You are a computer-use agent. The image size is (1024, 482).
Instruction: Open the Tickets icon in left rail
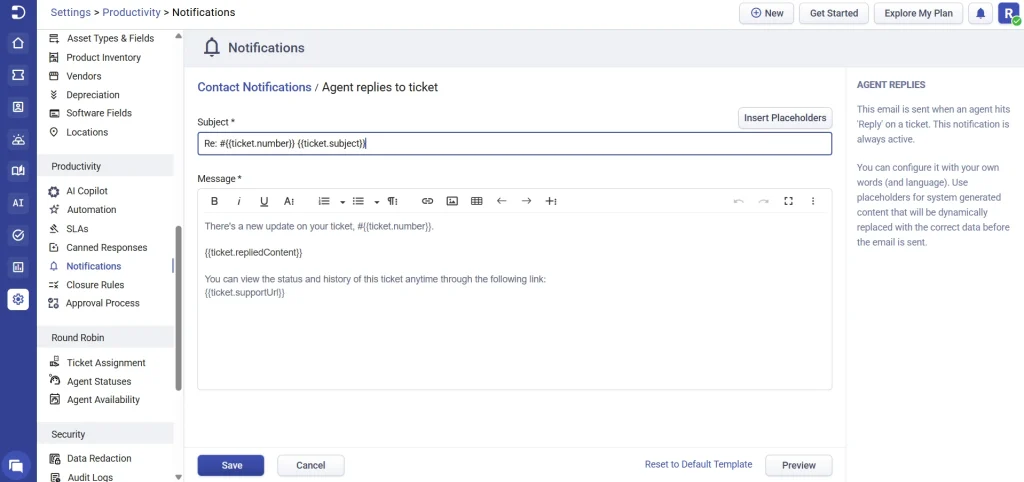[x=18, y=76]
